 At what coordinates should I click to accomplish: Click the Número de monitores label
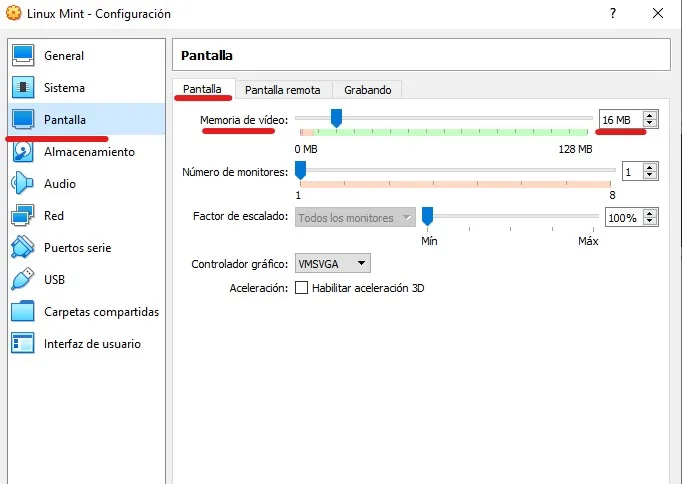click(235, 172)
